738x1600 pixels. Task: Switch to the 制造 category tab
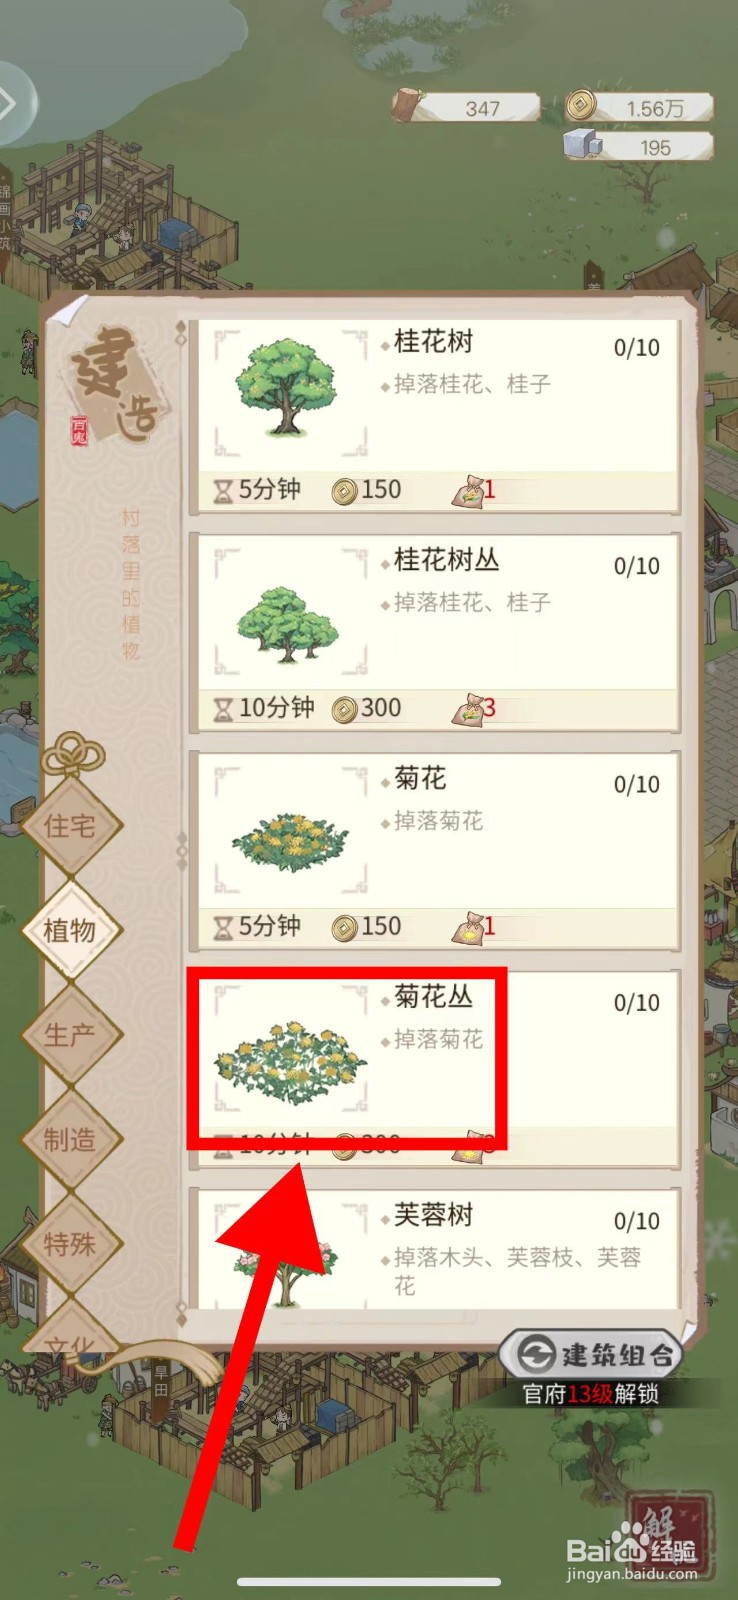click(x=71, y=1140)
